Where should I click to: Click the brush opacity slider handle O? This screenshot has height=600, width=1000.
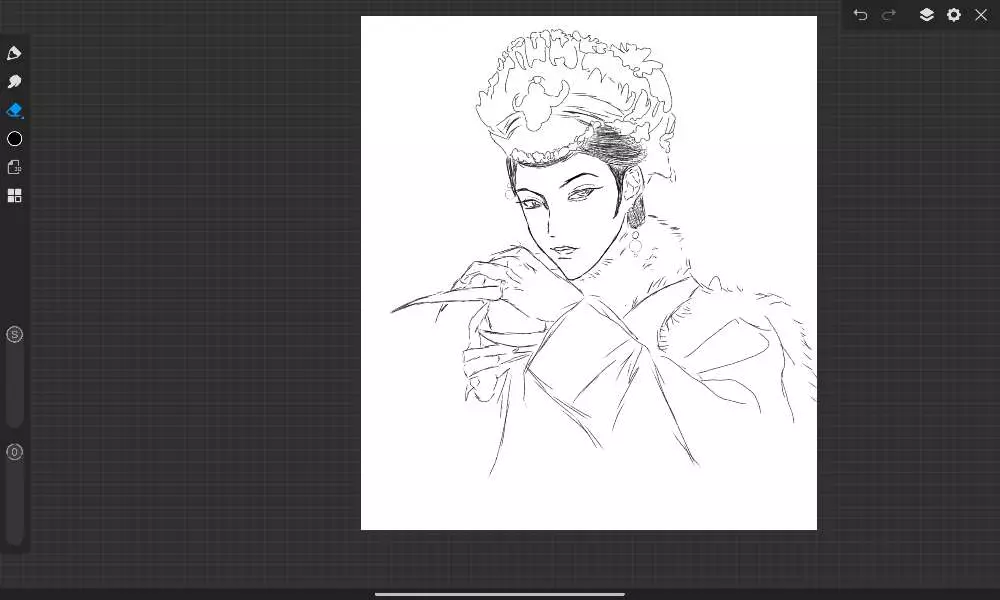point(15,452)
